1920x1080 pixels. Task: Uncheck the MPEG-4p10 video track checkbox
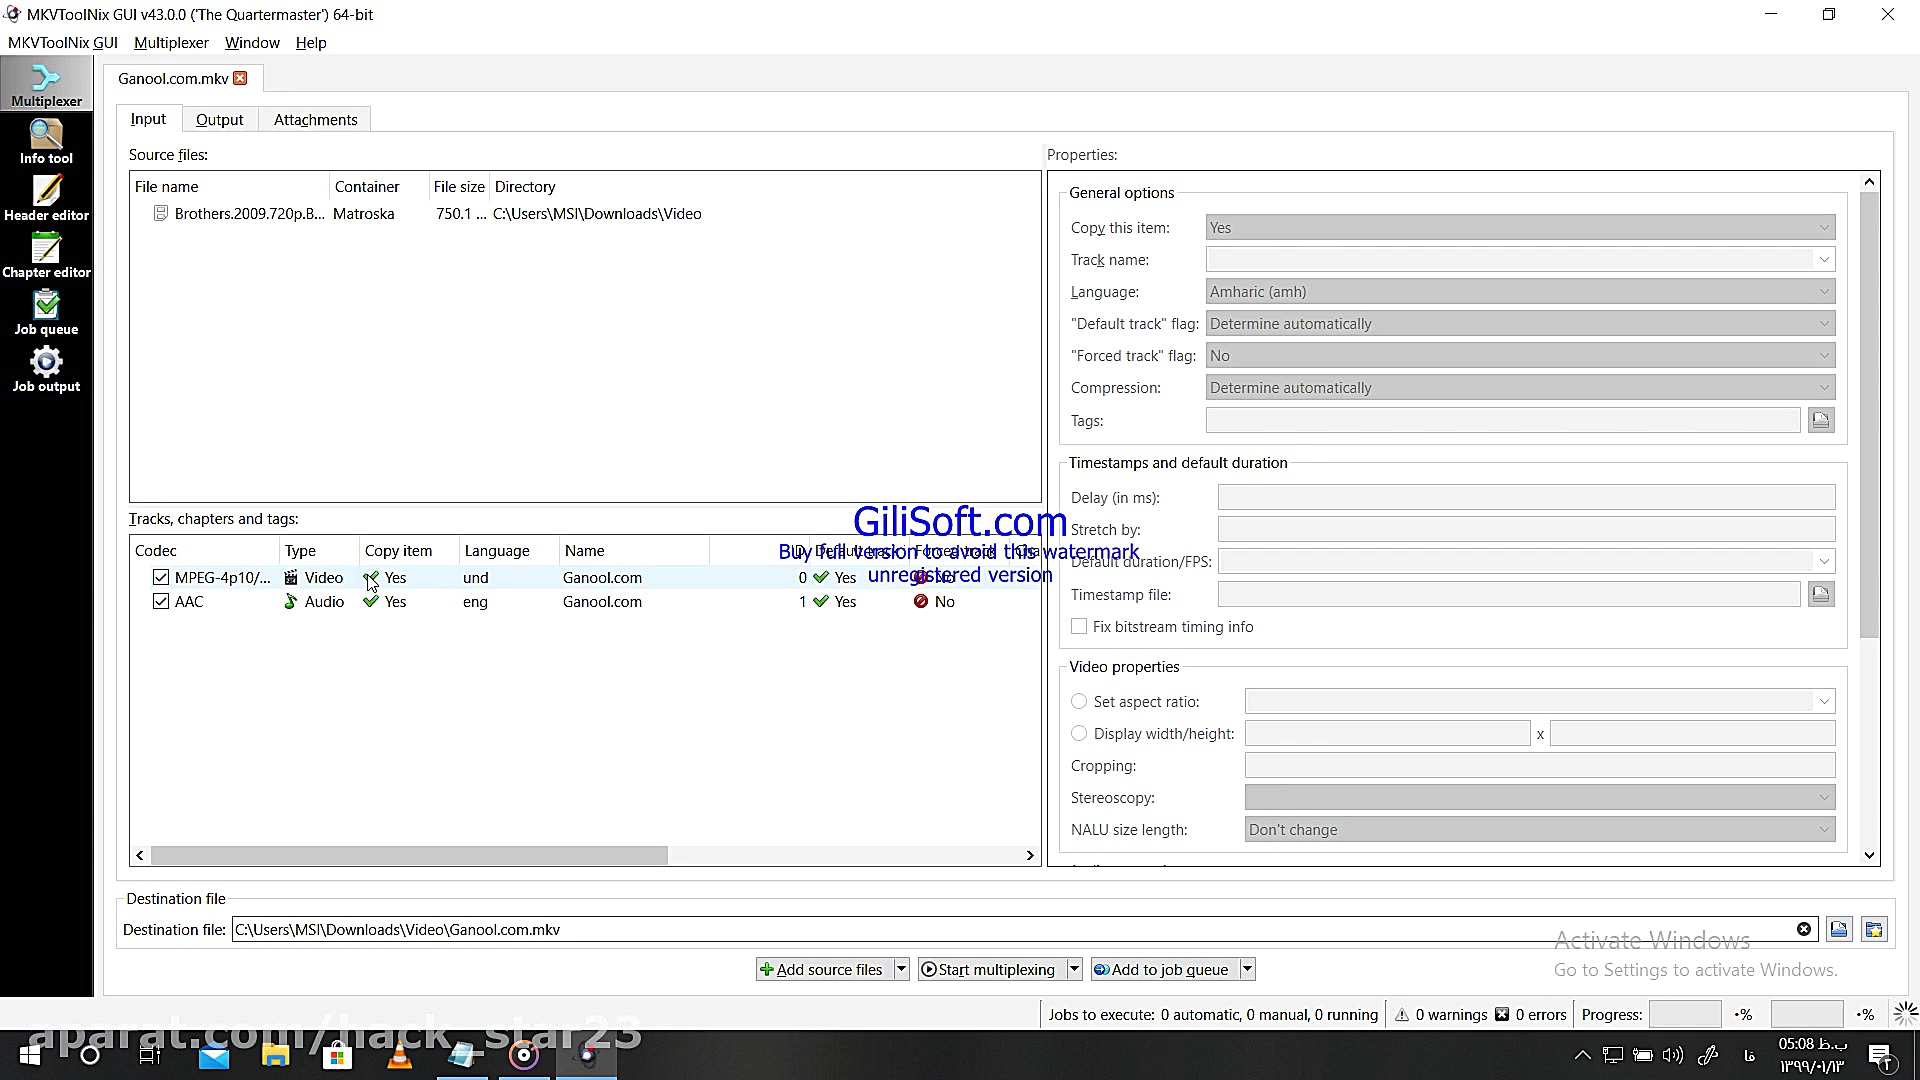pyautogui.click(x=161, y=578)
